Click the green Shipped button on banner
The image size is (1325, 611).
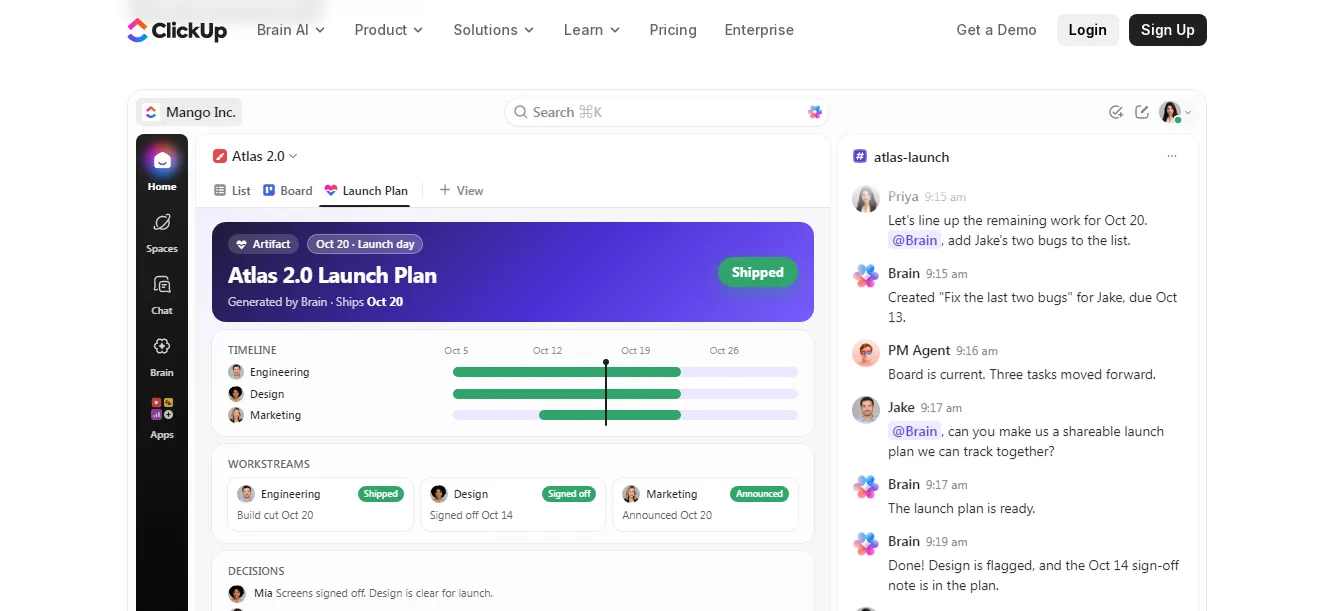pyautogui.click(x=758, y=272)
